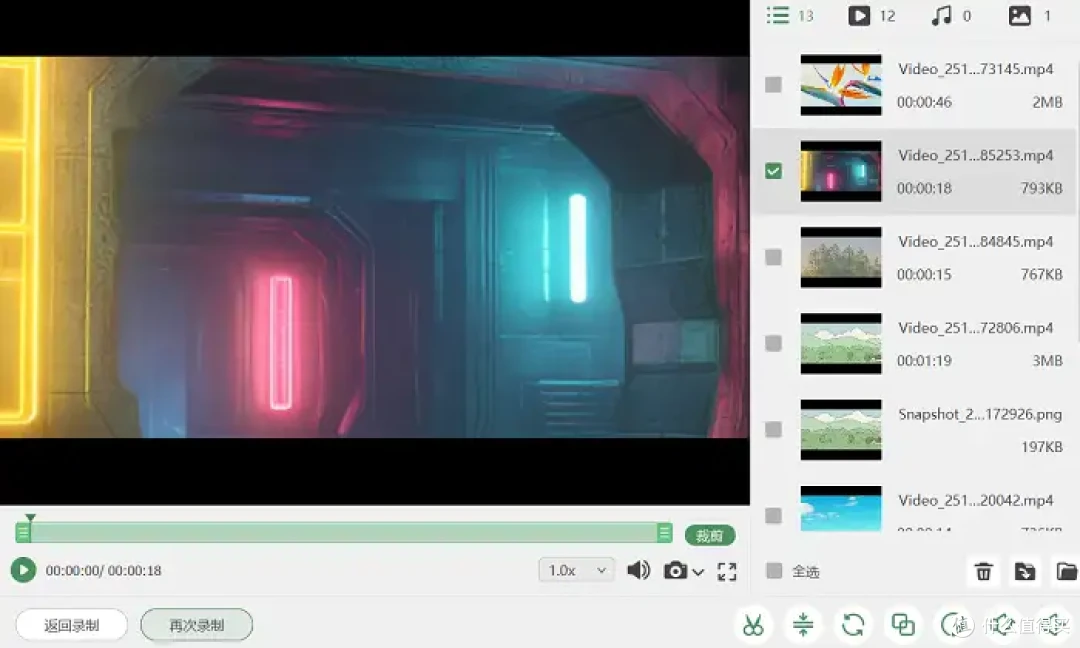Delete selected files with trash icon
This screenshot has width=1080, height=648.
984,571
